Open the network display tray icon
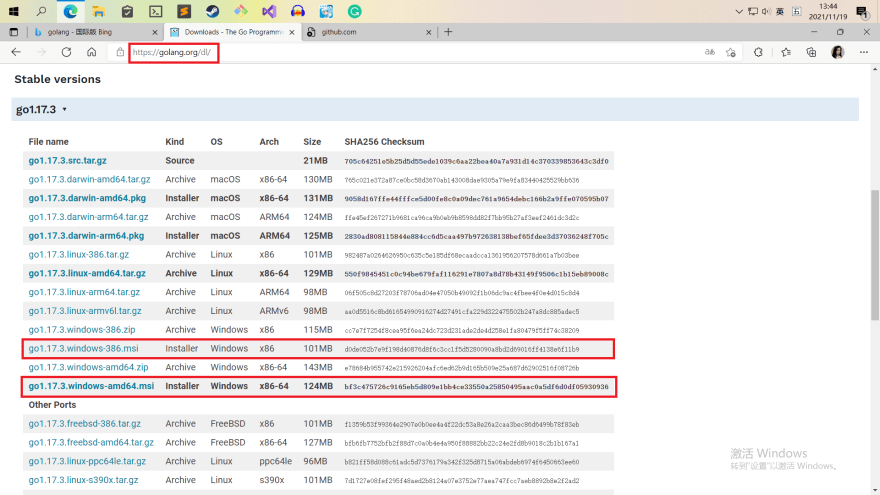 click(x=753, y=11)
